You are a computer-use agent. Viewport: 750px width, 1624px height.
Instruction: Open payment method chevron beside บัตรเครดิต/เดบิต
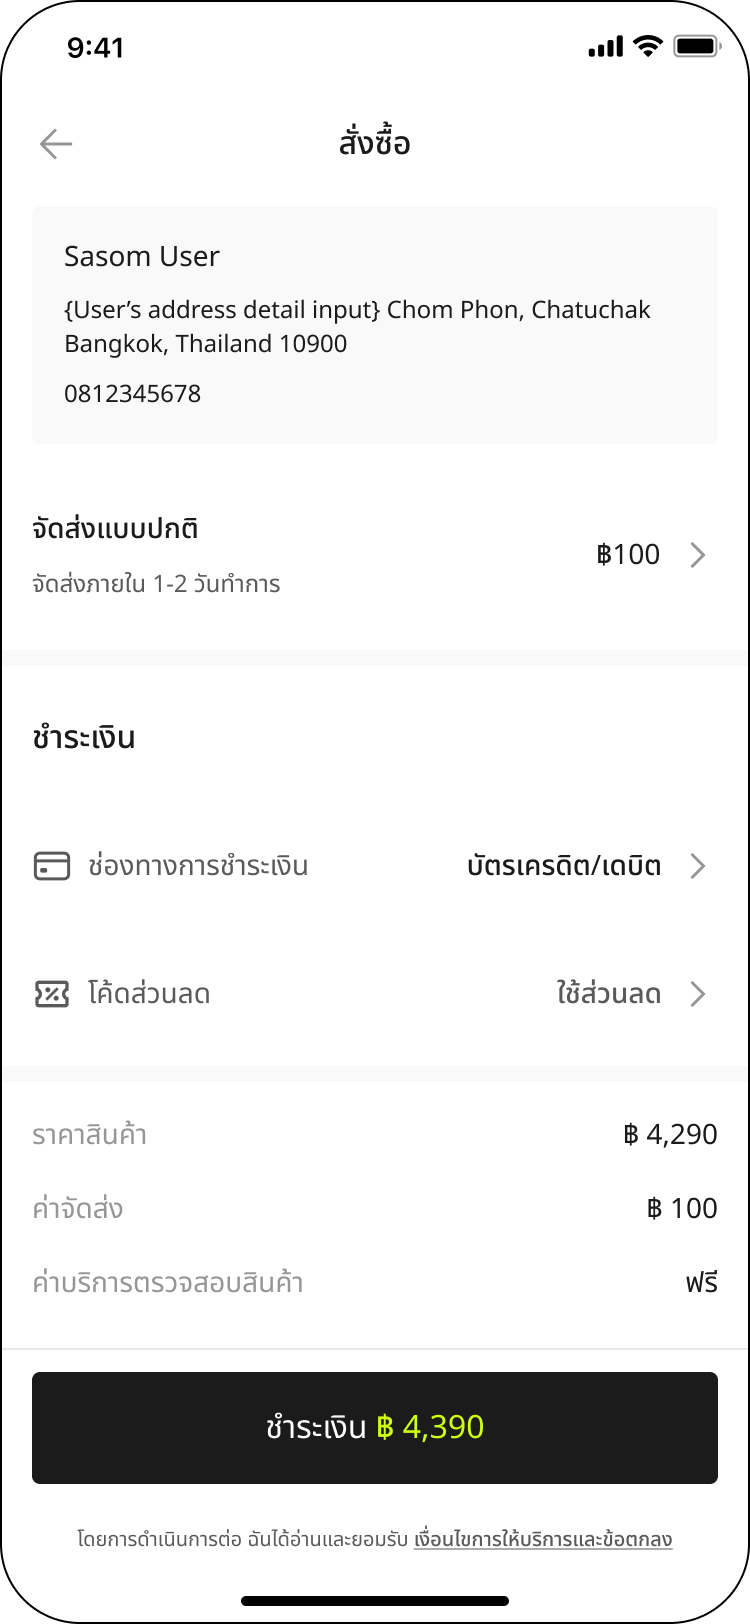tap(698, 866)
